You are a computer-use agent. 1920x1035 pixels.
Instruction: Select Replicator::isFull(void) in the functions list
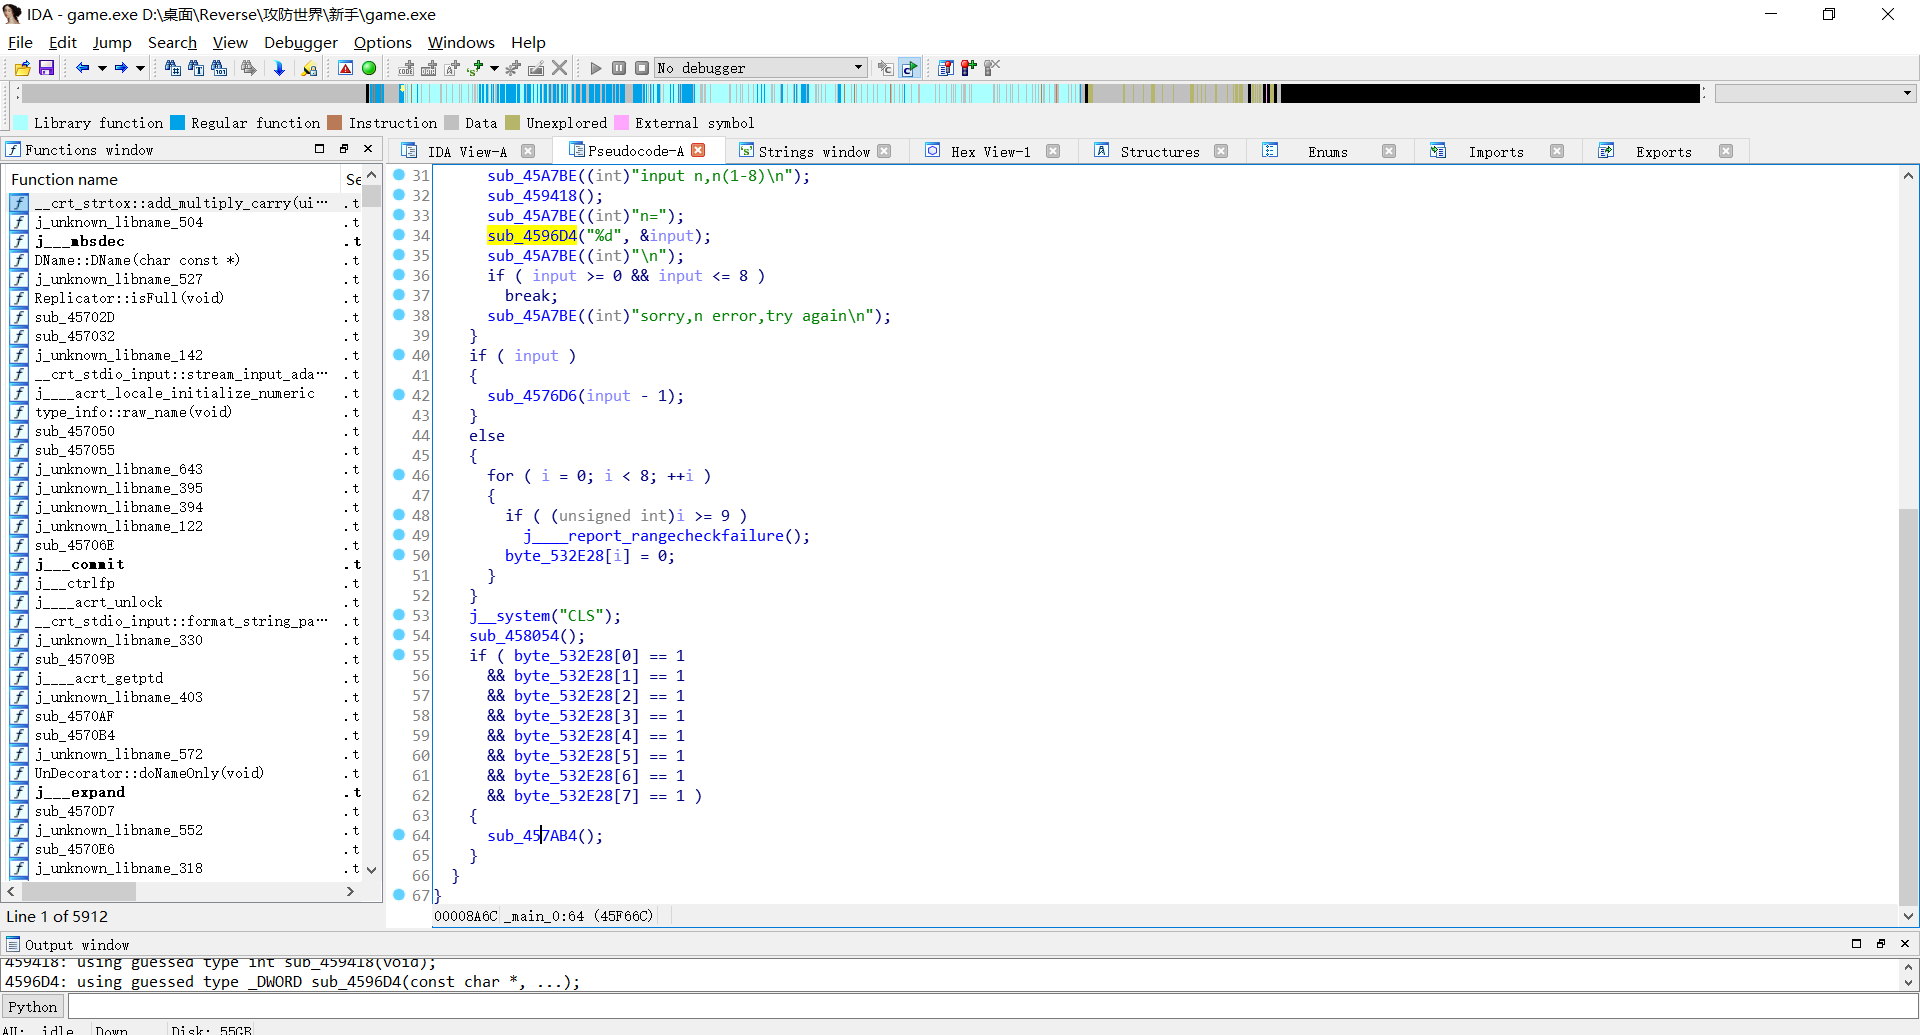coord(129,298)
